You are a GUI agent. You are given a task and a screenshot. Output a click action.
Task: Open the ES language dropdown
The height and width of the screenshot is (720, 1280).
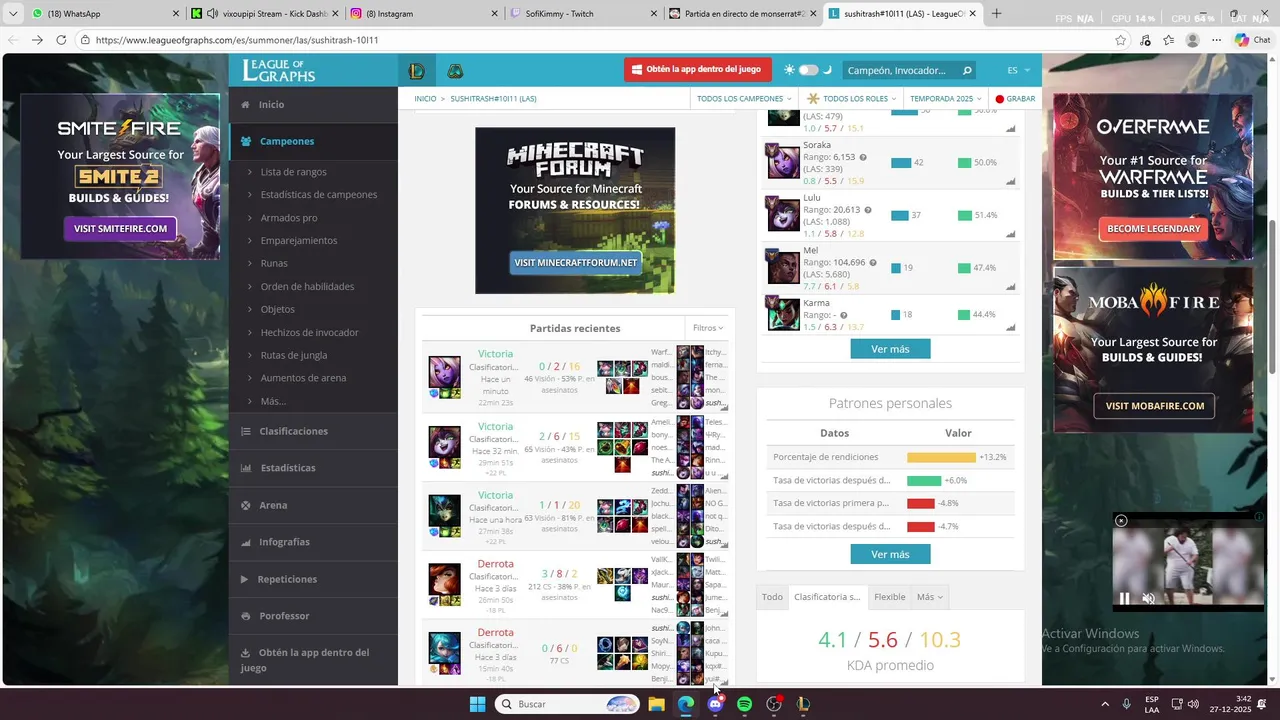(x=1018, y=70)
